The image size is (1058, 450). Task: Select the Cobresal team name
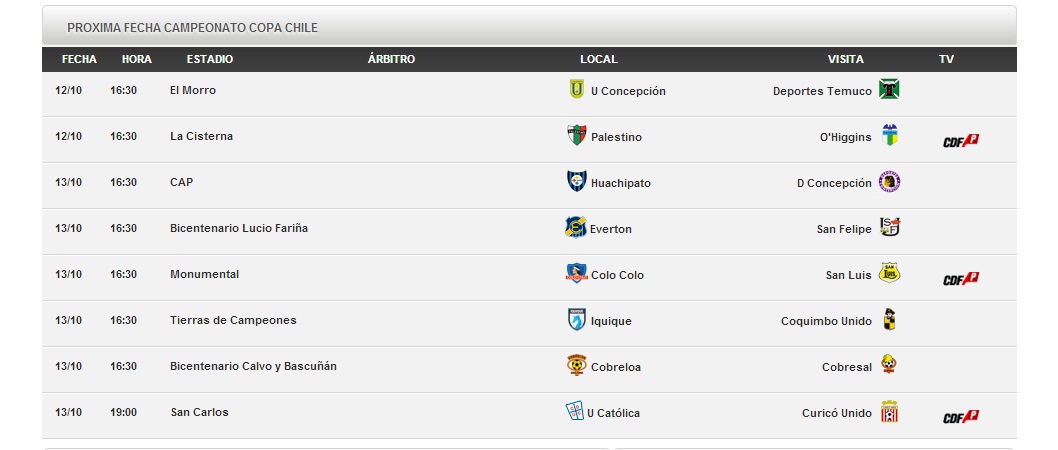[847, 367]
